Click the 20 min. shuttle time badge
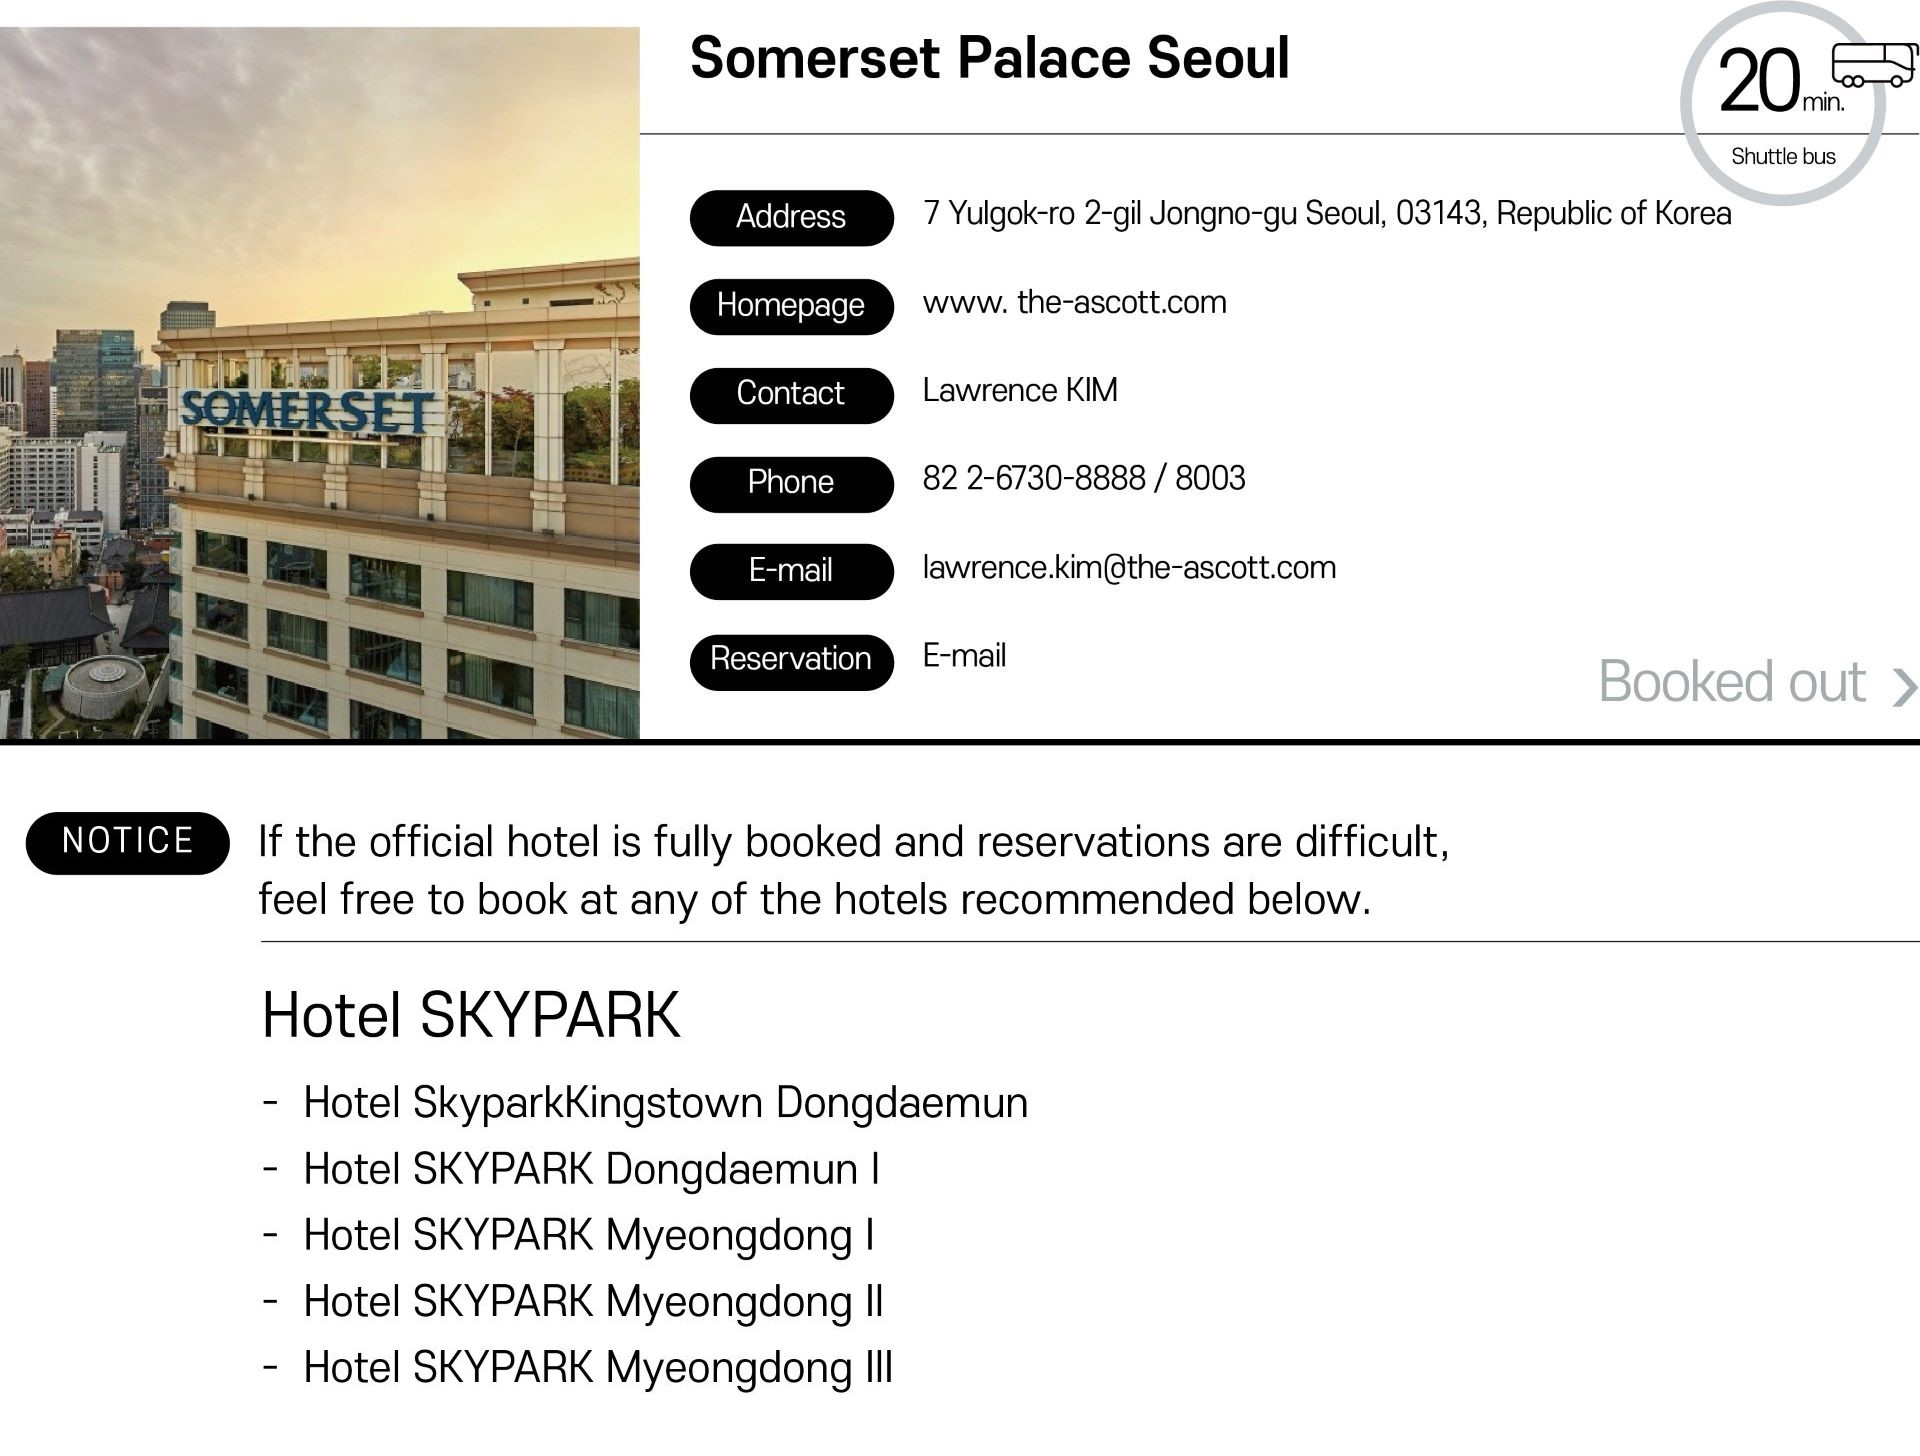The height and width of the screenshot is (1456, 1920). (x=1784, y=104)
